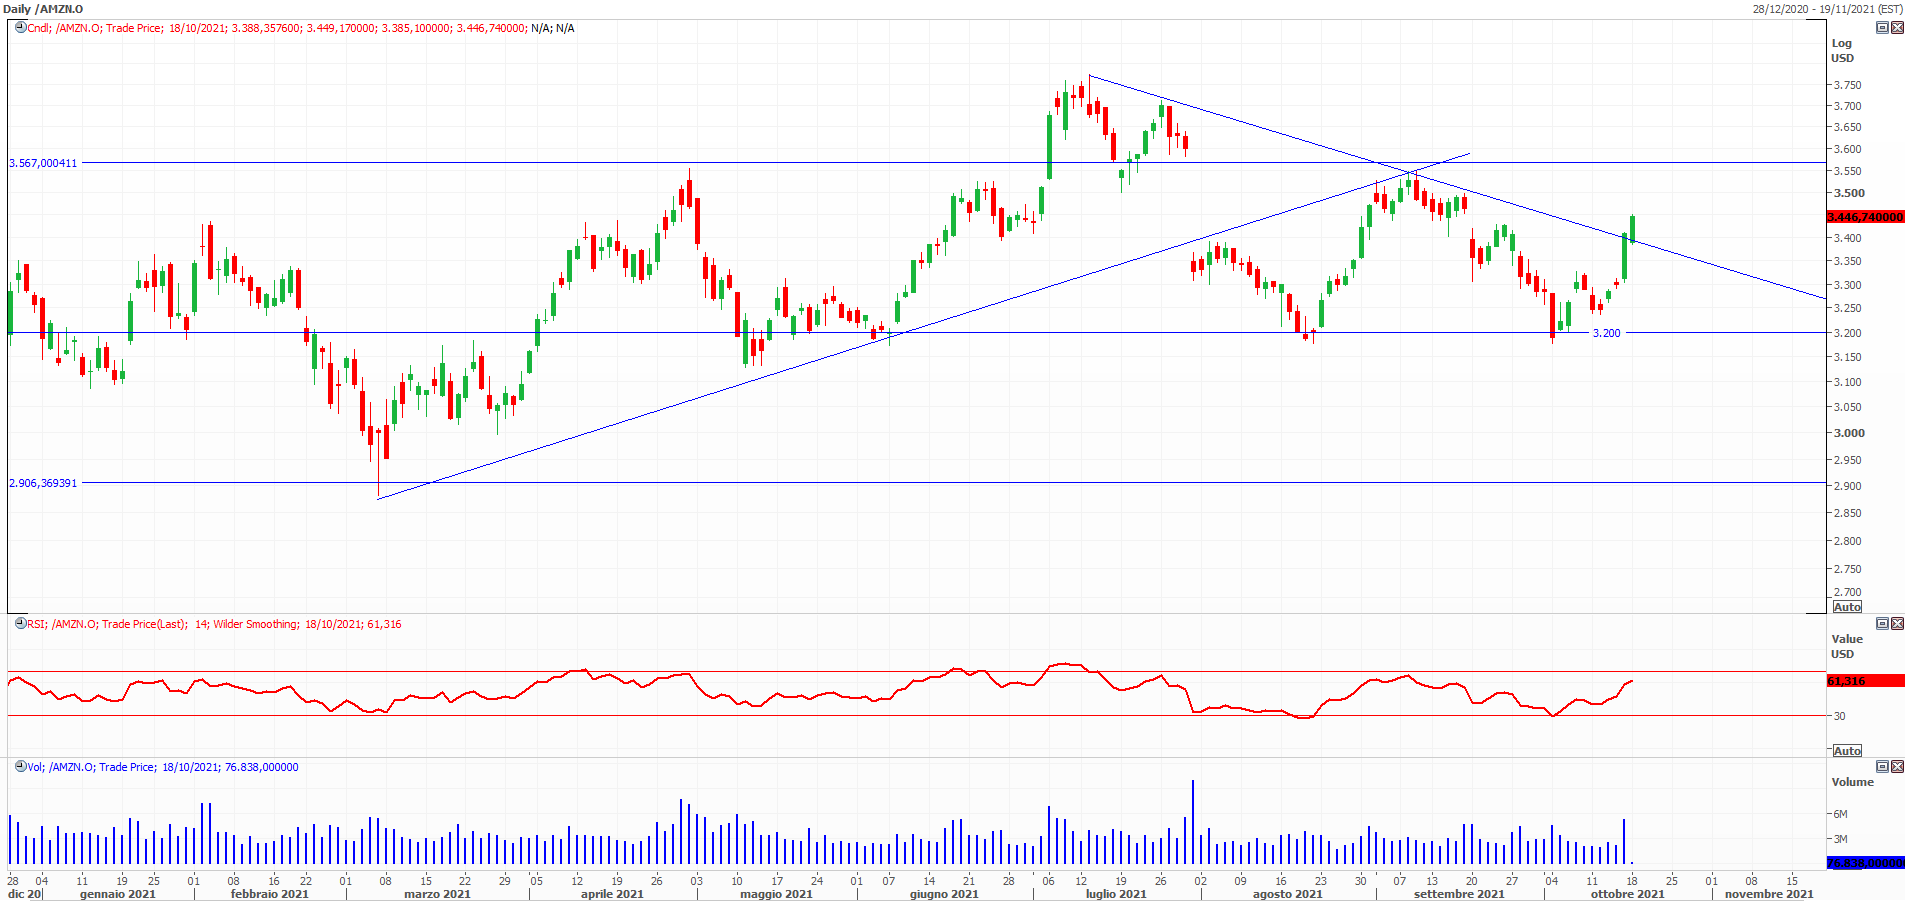Select the Cndl /AMZN.O Trade Price legend
The height and width of the screenshot is (901, 1905).
[300, 28]
